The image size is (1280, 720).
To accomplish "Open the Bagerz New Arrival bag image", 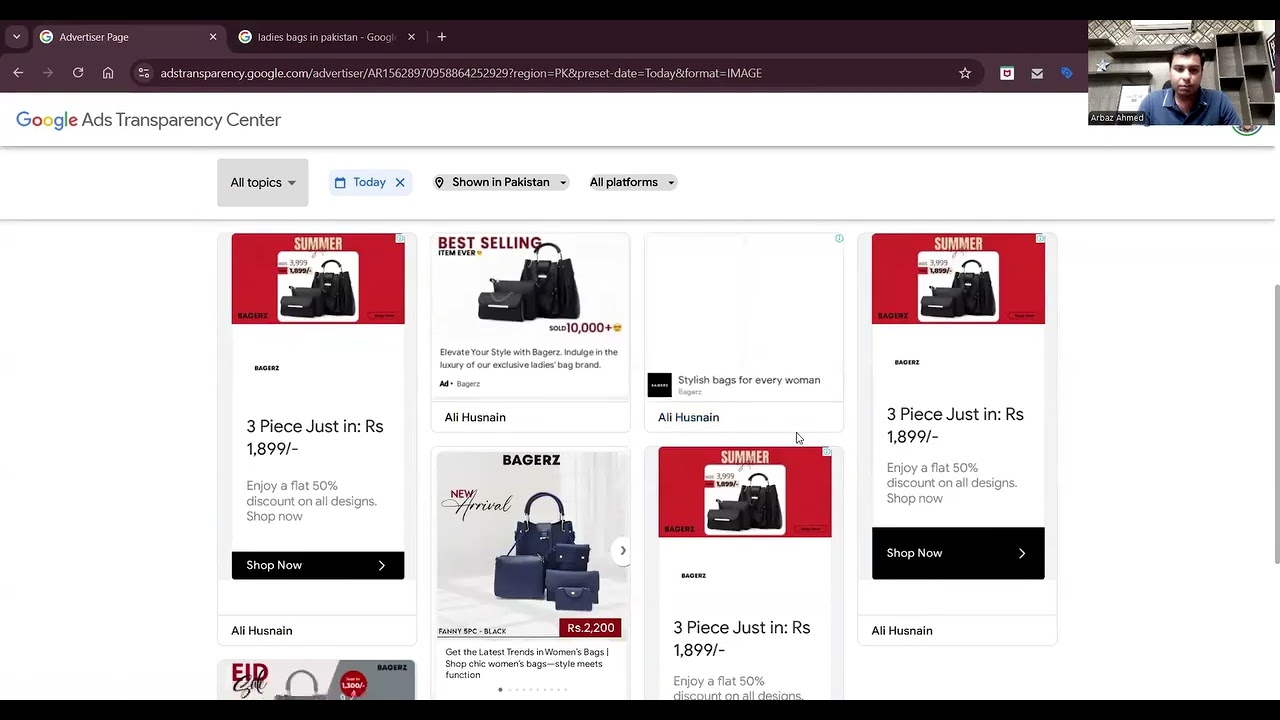I will [532, 545].
